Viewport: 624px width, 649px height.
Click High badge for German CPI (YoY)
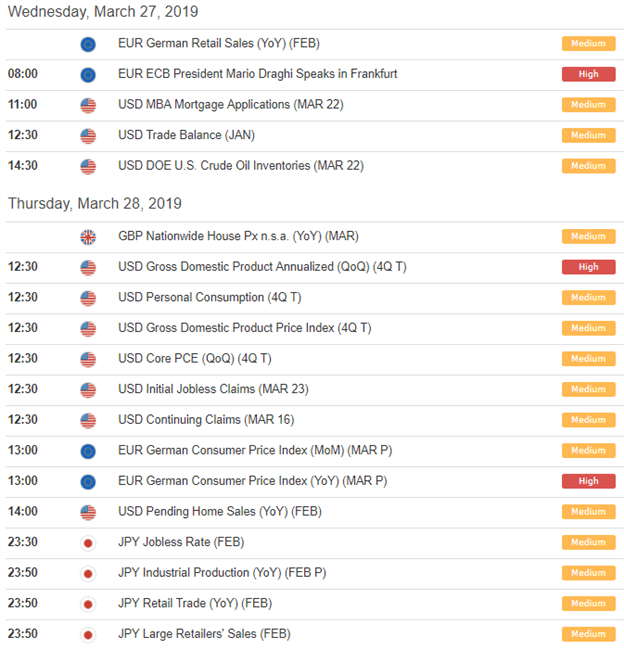(x=588, y=481)
